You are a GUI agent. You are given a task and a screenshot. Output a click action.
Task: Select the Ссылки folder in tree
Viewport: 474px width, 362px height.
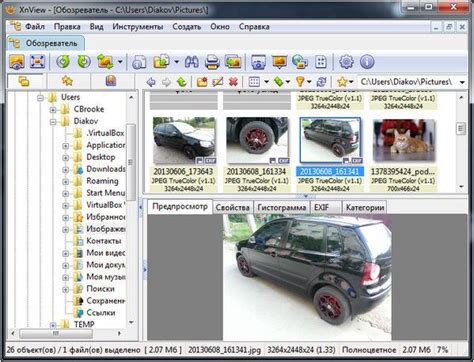click(x=101, y=313)
